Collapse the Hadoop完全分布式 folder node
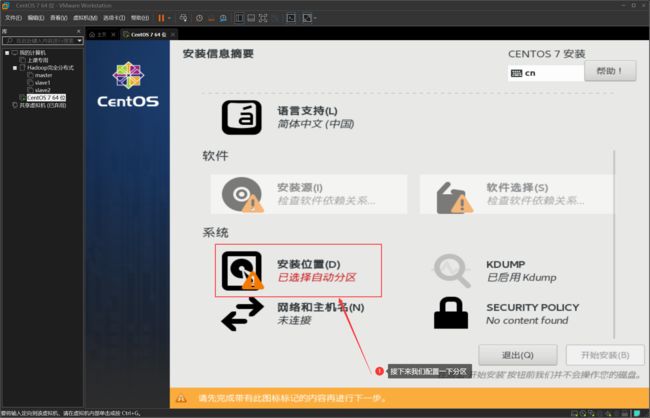The height and width of the screenshot is (418, 650). tap(15, 68)
